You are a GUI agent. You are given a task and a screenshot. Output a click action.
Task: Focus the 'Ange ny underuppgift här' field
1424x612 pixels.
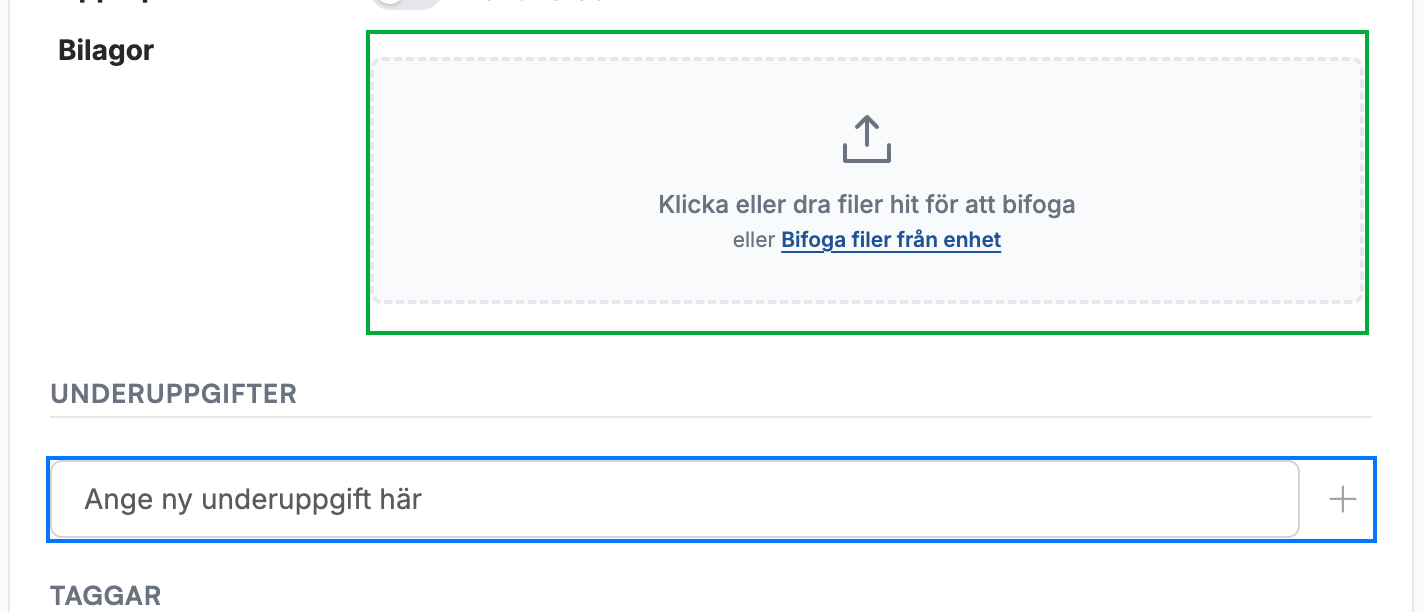pos(675,499)
